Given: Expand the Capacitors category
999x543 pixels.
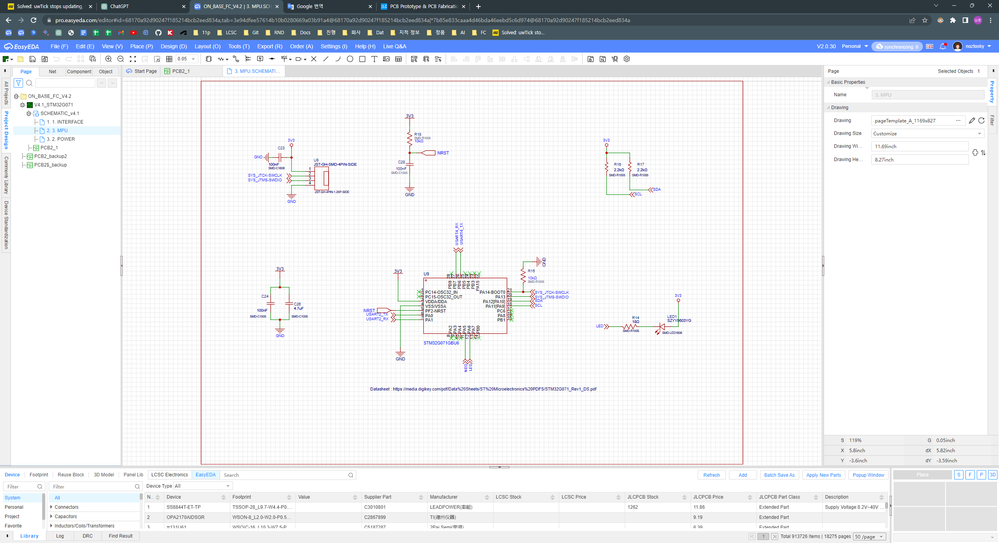Looking at the screenshot, I should (x=52, y=517).
